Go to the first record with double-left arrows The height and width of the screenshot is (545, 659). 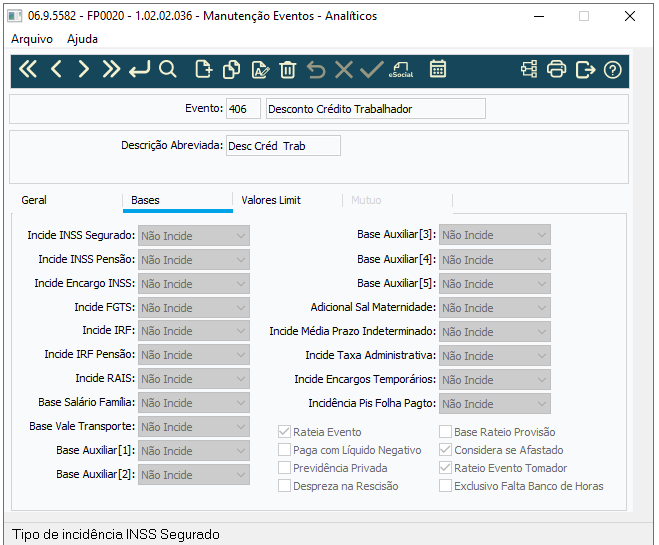[x=28, y=69]
